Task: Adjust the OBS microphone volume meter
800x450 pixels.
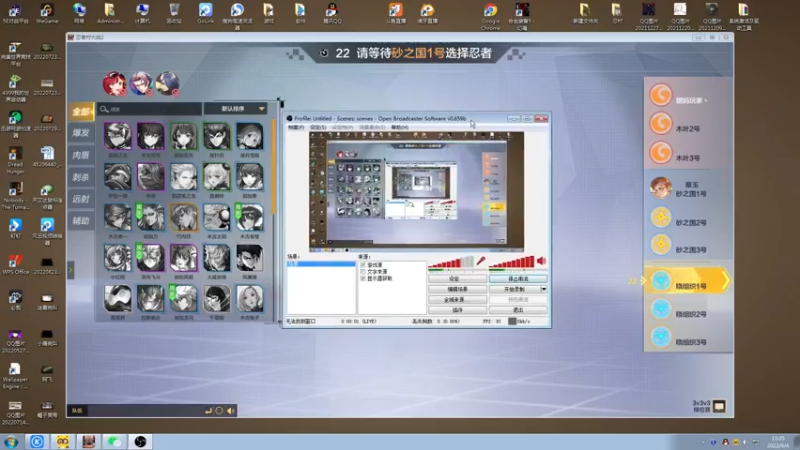Action: pyautogui.click(x=451, y=262)
